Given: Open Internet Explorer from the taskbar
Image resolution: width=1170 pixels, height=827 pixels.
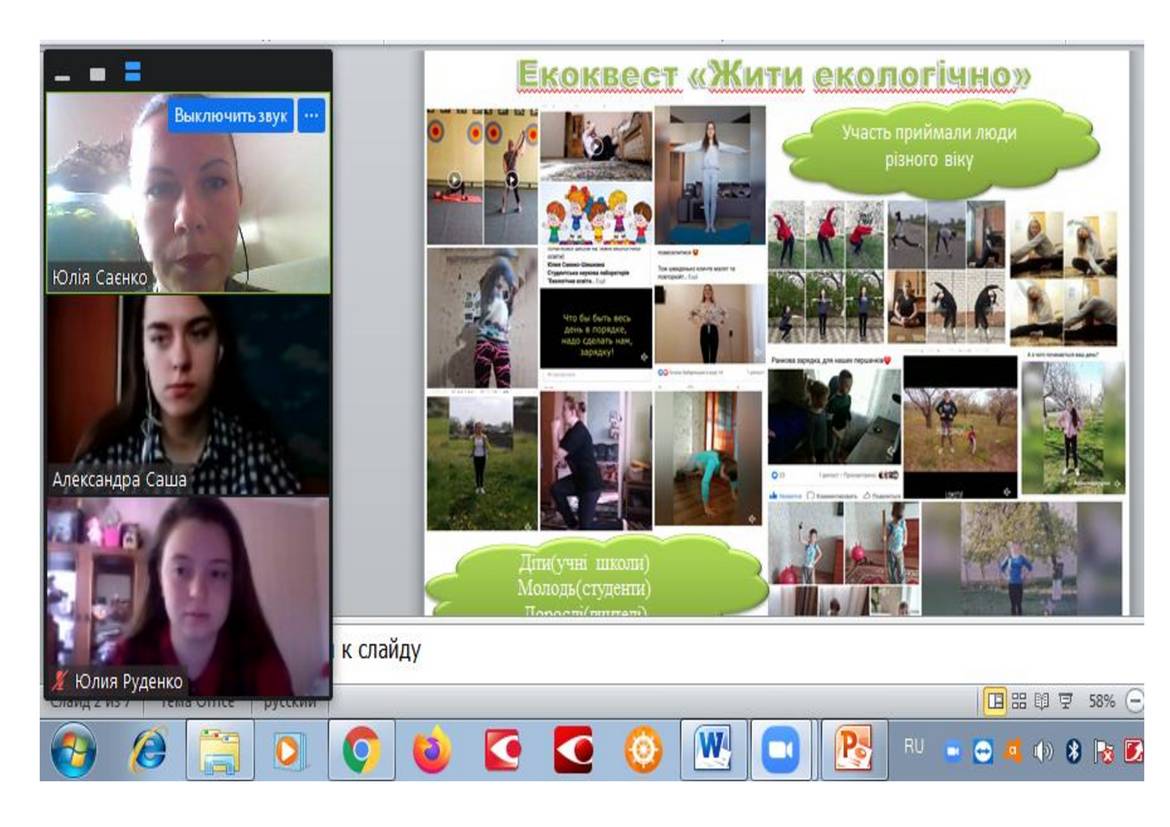Looking at the screenshot, I should [x=149, y=751].
